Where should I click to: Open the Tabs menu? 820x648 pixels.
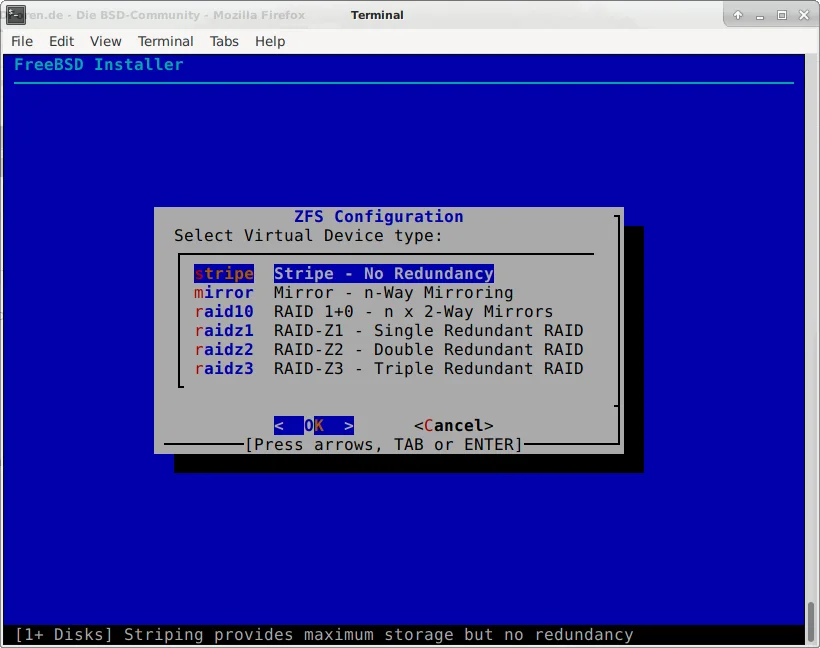224,41
